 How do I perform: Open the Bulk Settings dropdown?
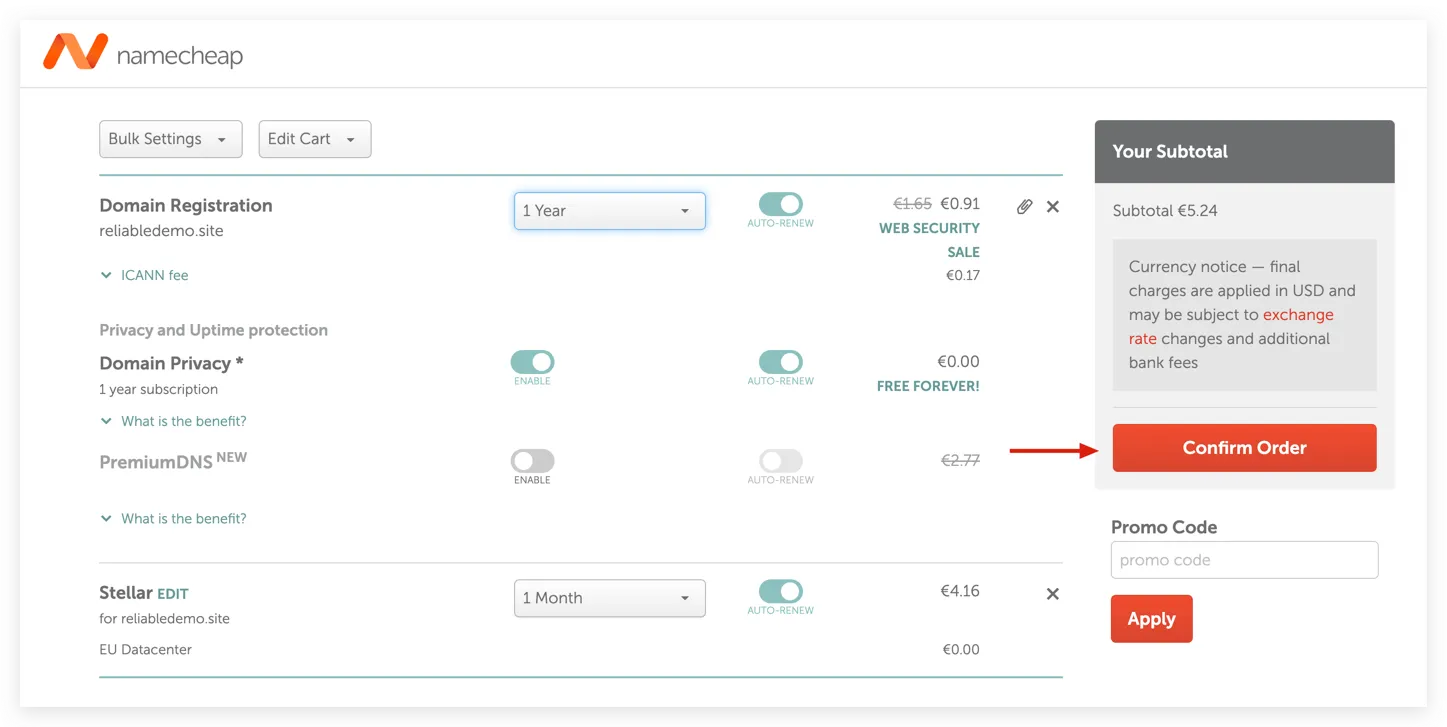(171, 139)
